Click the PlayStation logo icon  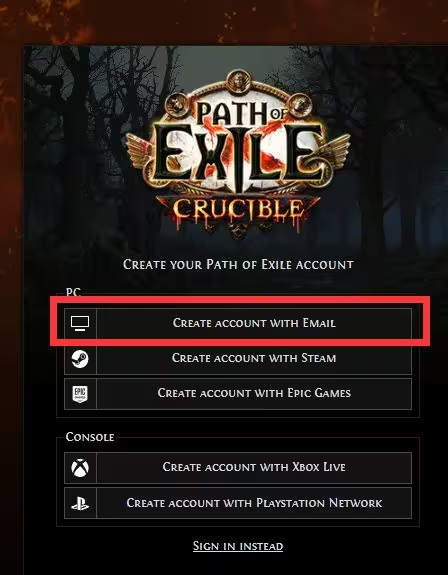point(80,503)
